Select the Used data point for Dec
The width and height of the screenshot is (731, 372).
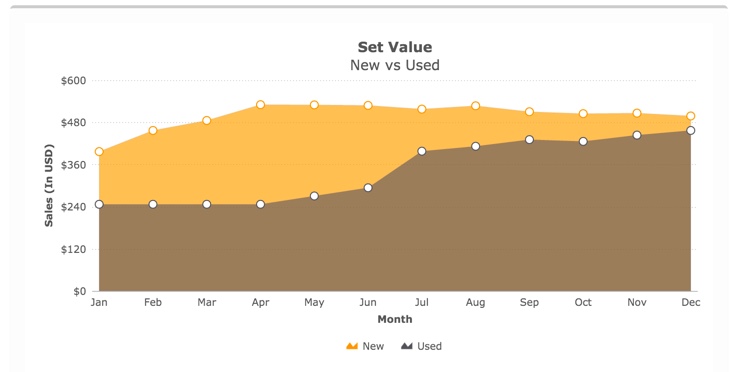690,131
